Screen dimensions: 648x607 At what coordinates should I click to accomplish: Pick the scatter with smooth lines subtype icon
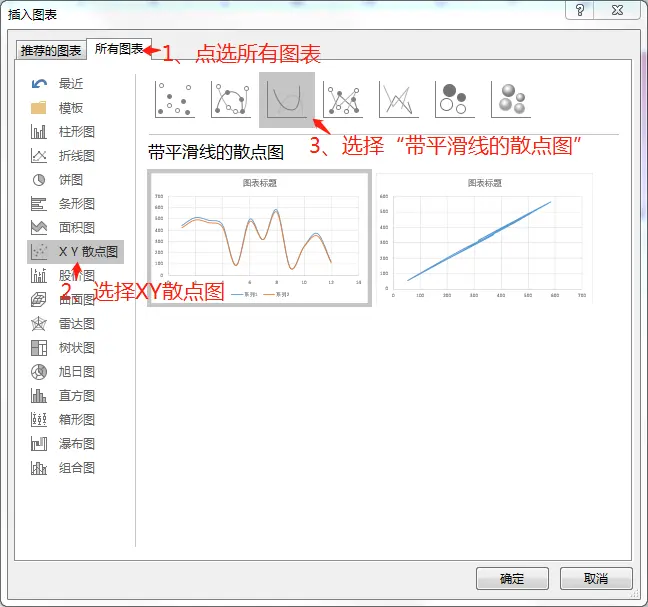point(287,100)
